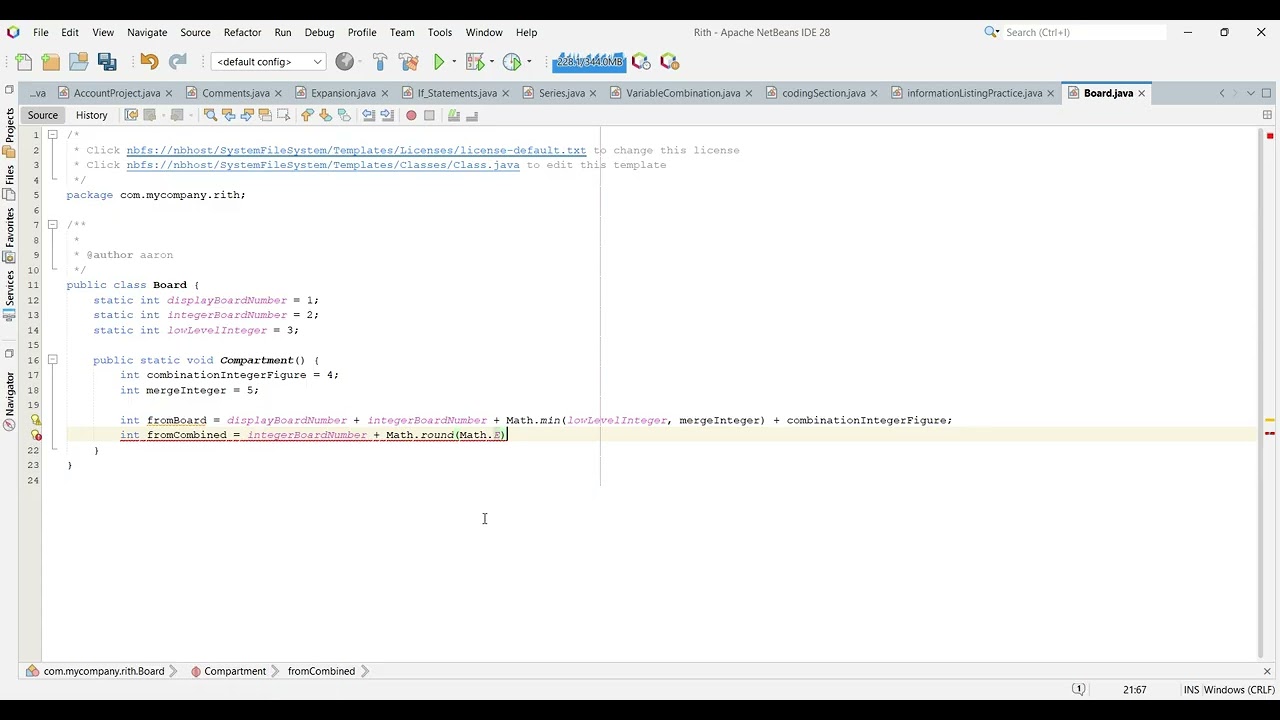
Task: Collapse the Compartment method code fold
Action: pyautogui.click(x=52, y=360)
